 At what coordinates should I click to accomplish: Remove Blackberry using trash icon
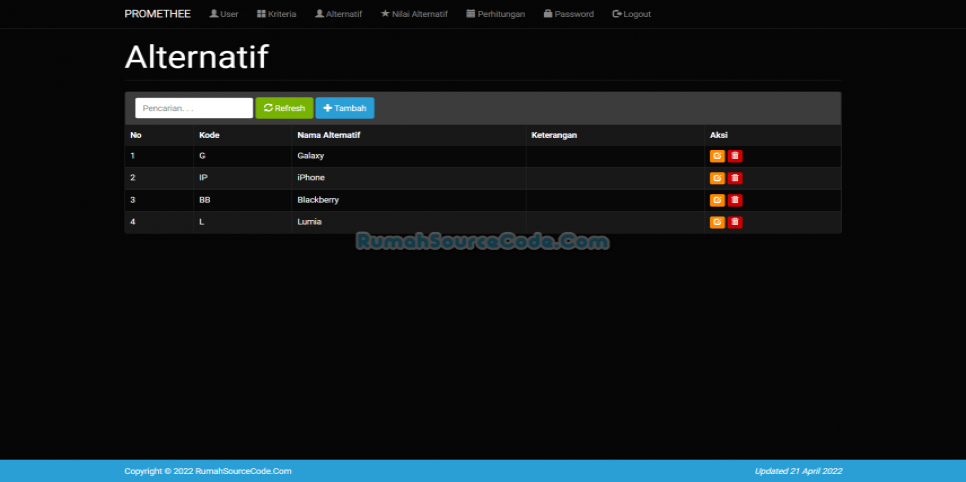pyautogui.click(x=735, y=200)
